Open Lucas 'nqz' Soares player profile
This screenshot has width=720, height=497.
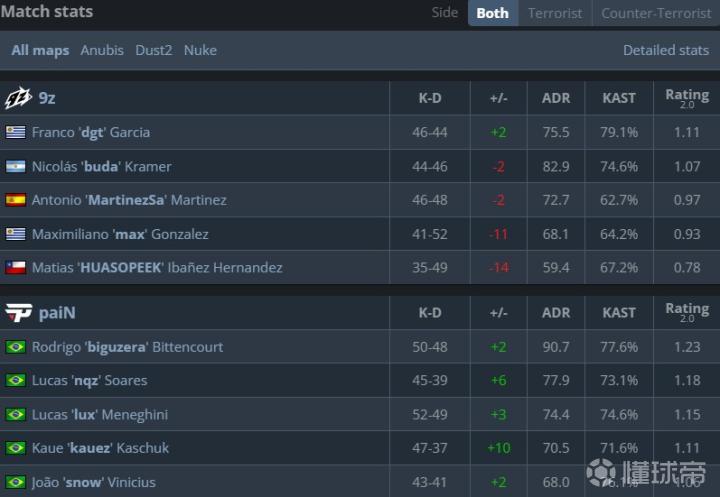(89, 380)
